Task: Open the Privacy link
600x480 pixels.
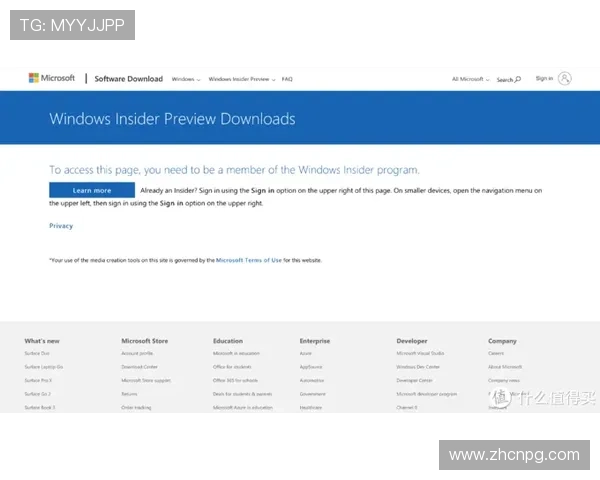Action: click(x=61, y=226)
